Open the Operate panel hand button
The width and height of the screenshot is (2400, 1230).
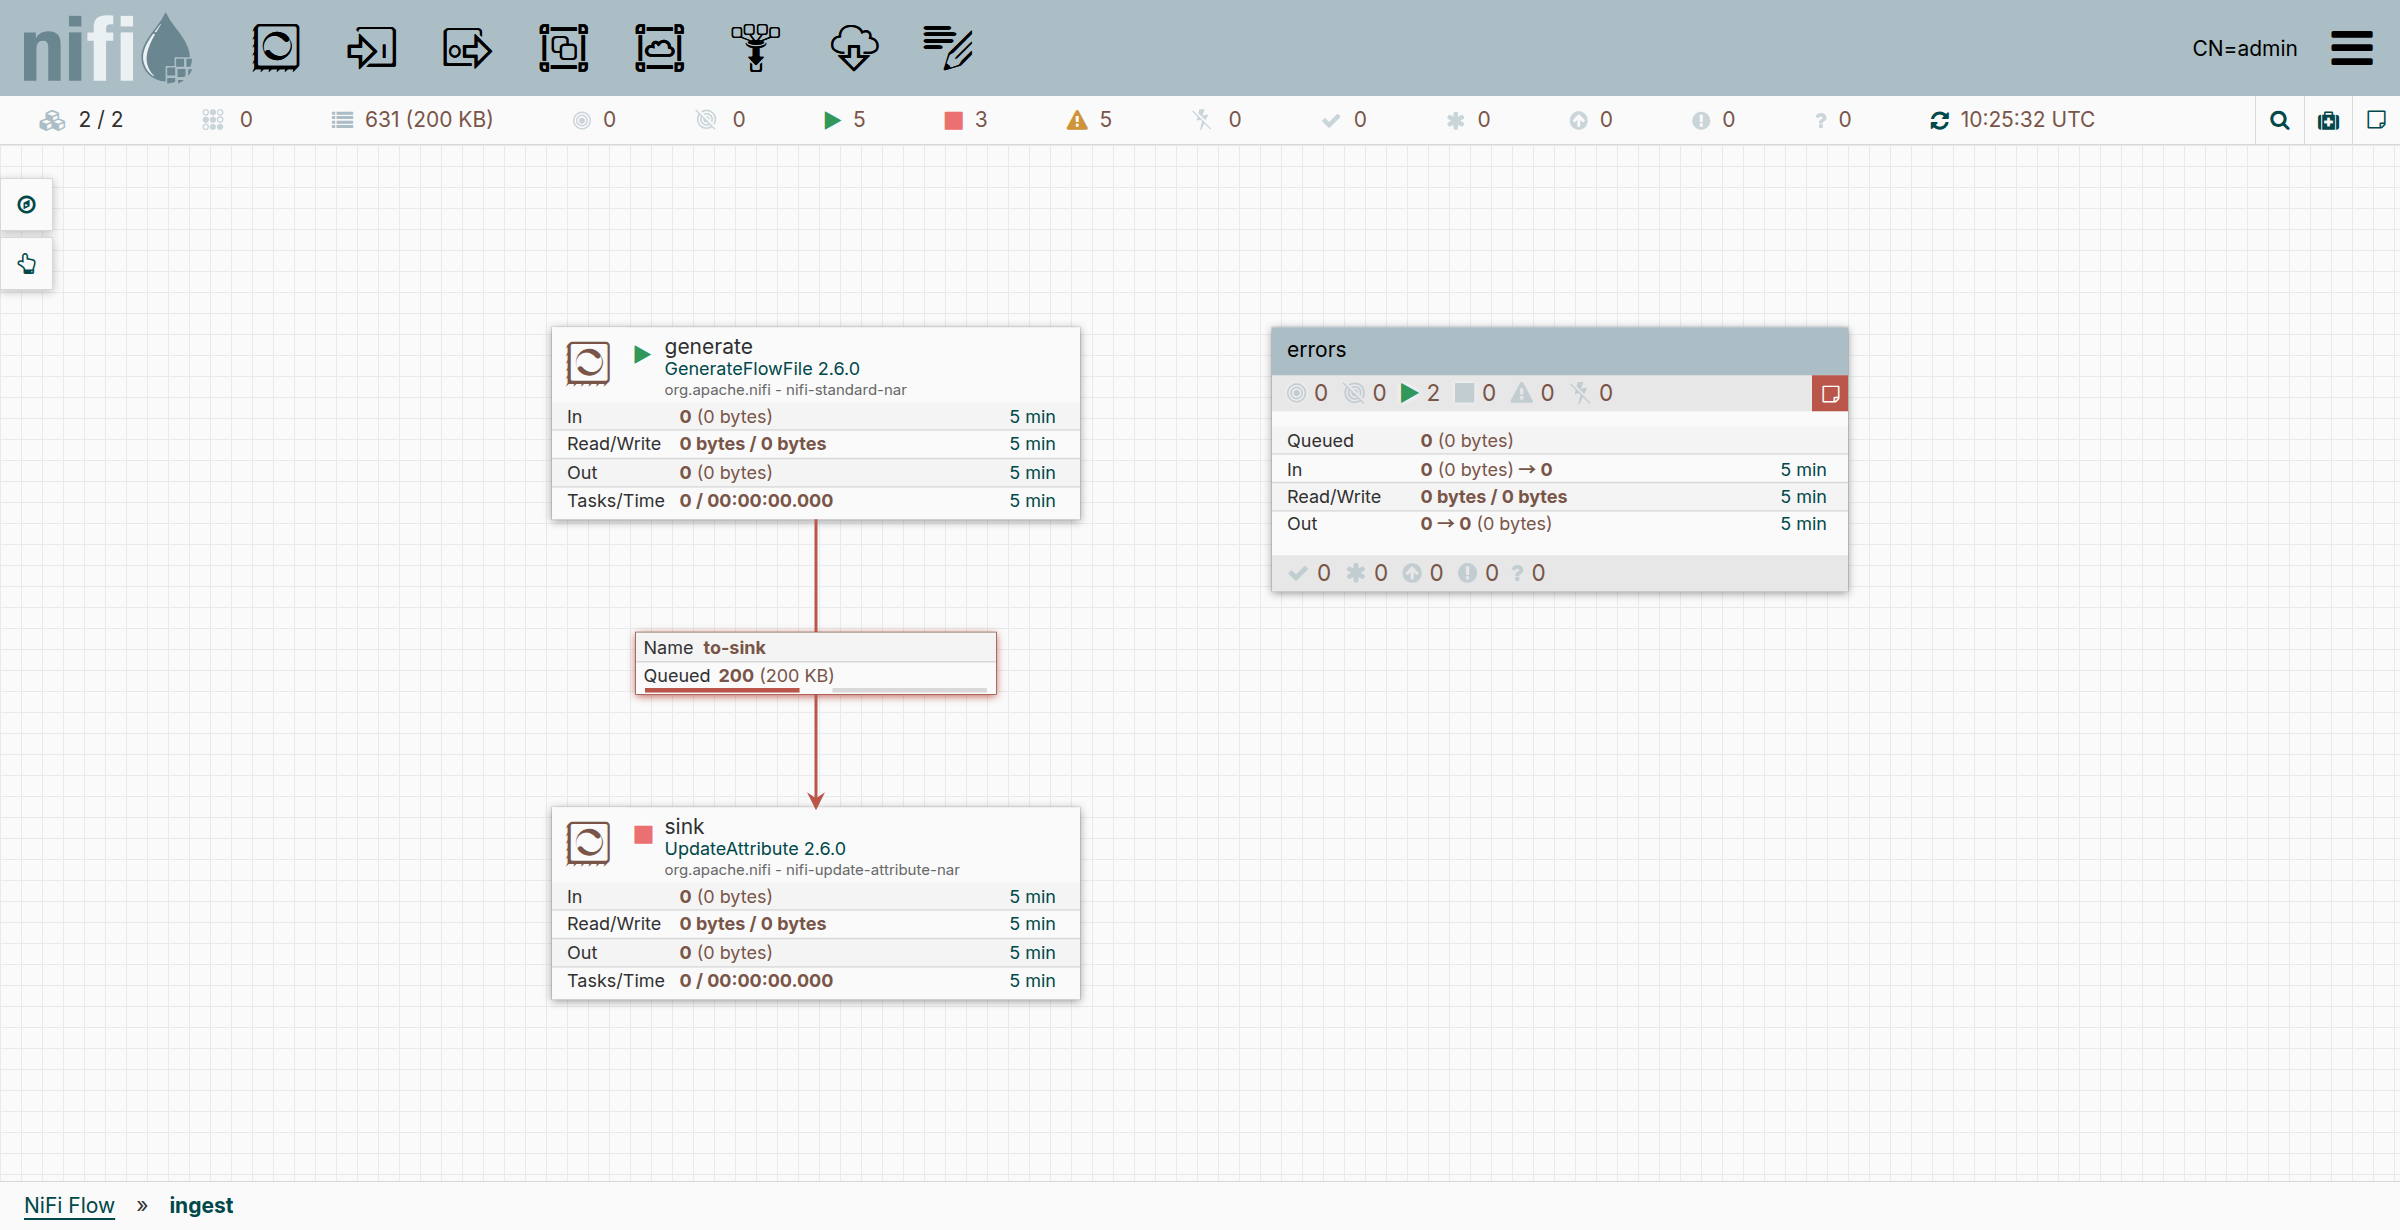tap(27, 264)
